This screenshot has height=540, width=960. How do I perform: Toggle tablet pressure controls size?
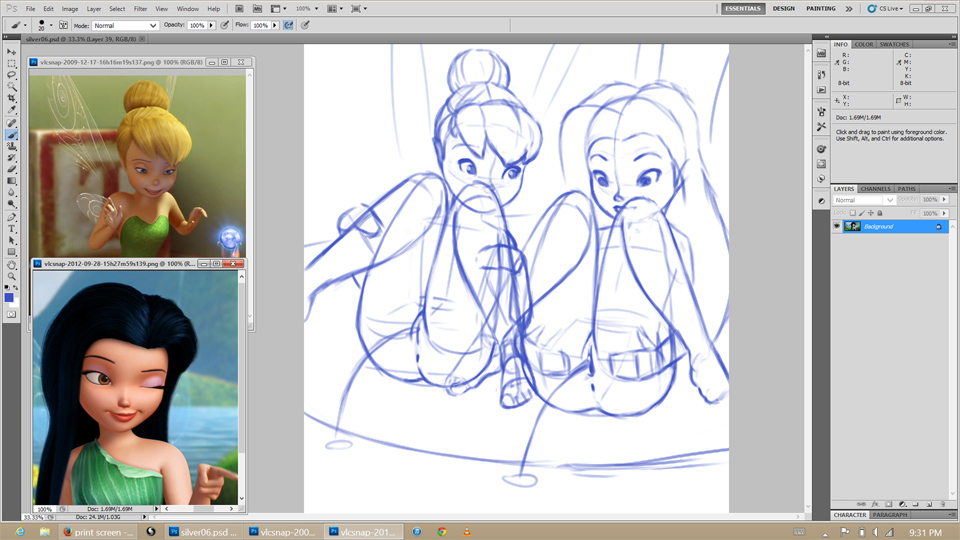[305, 25]
